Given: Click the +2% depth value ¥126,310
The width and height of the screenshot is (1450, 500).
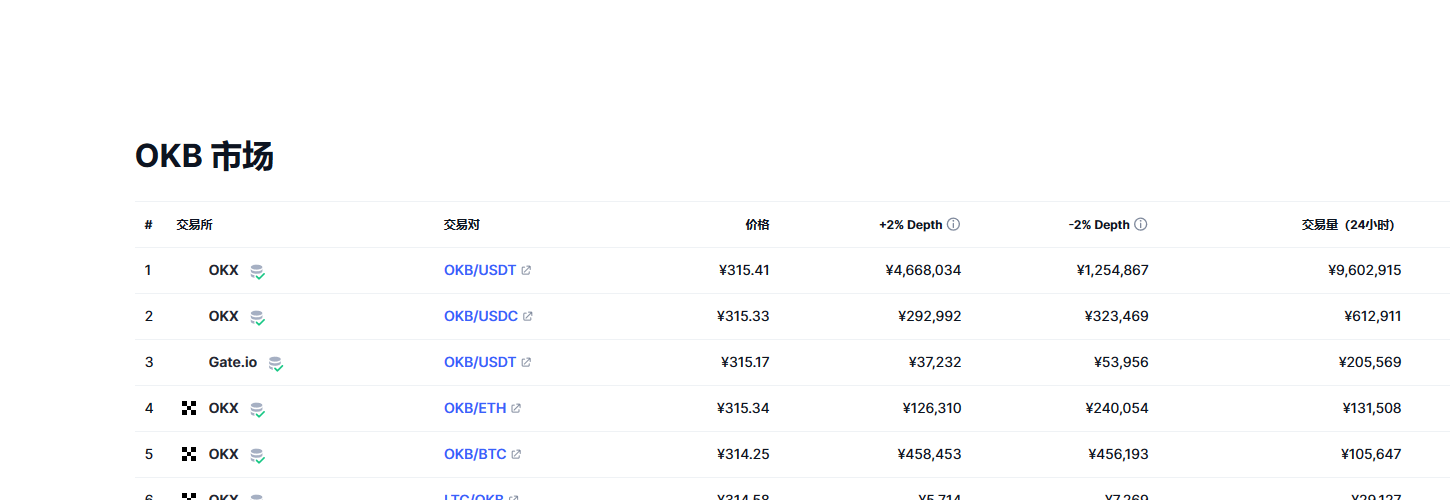Looking at the screenshot, I should [932, 408].
